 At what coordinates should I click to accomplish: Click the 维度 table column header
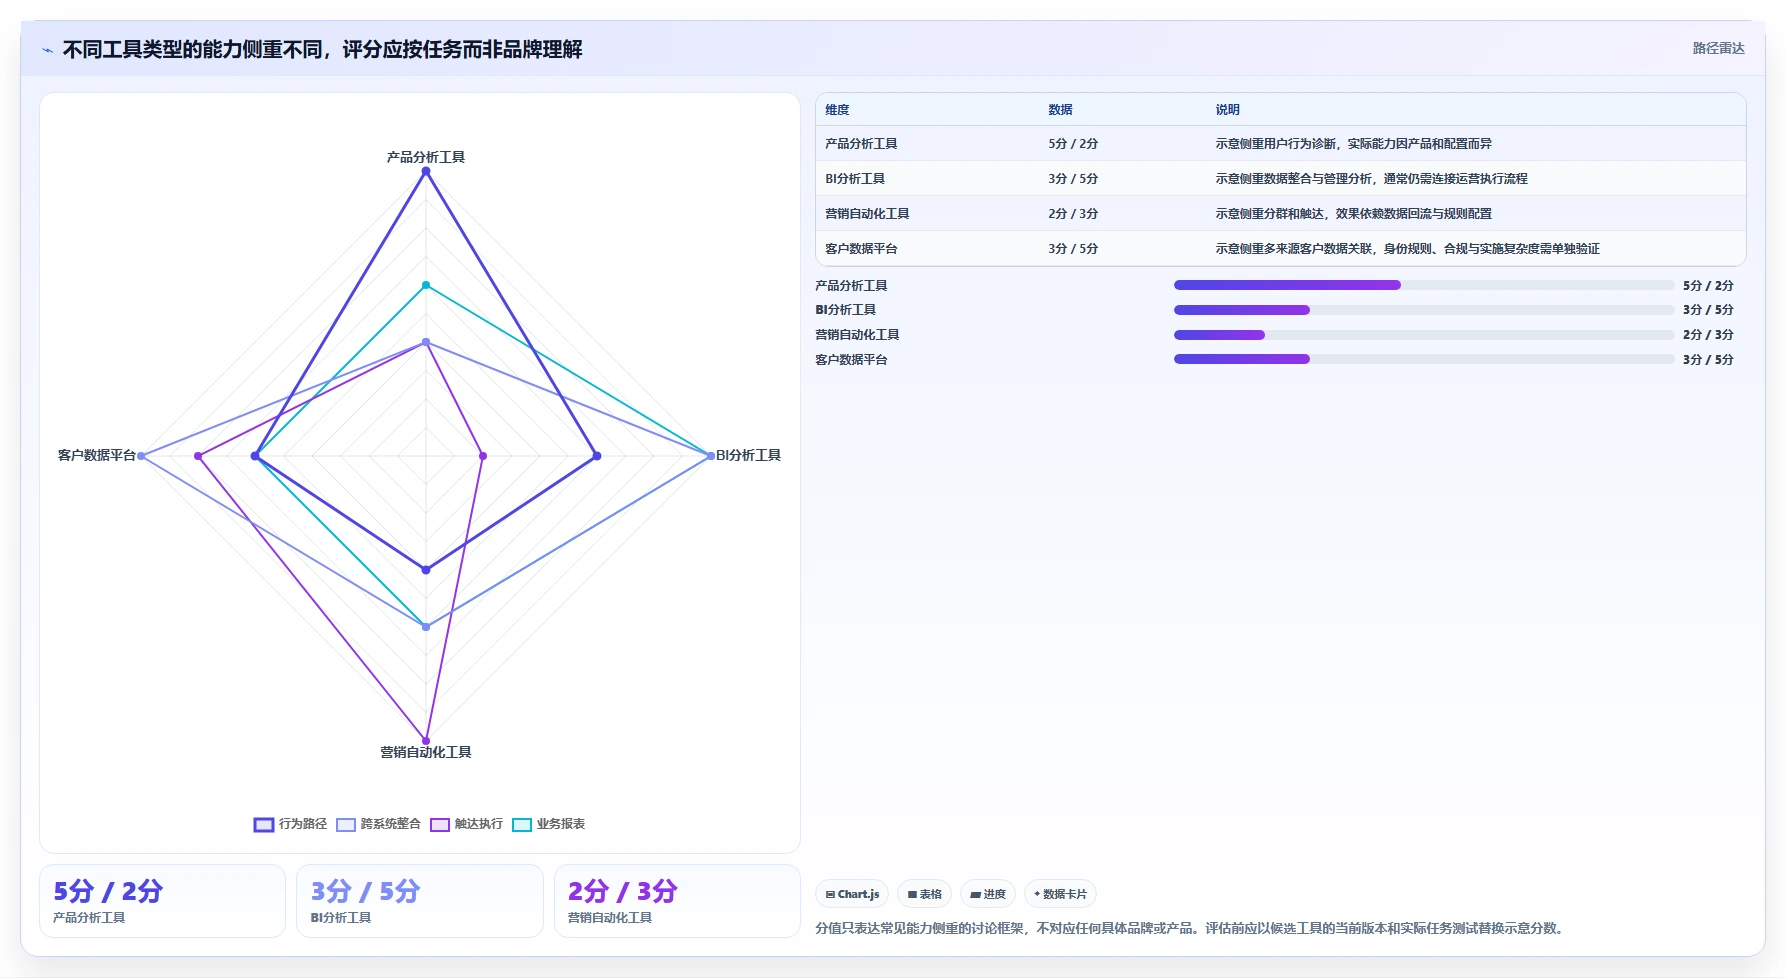point(837,110)
